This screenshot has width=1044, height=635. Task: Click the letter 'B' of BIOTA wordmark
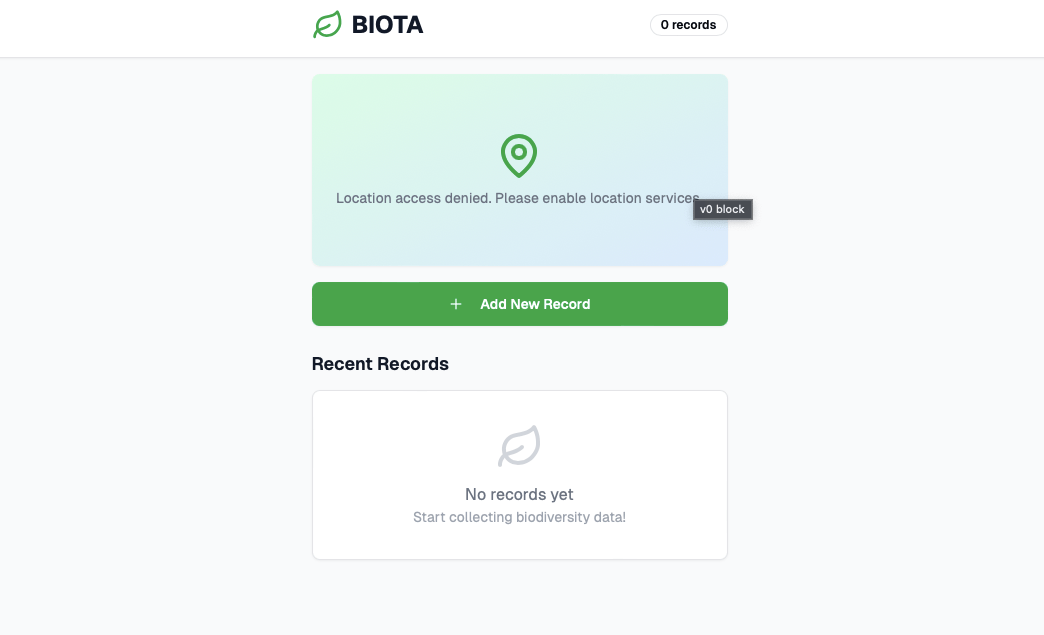tap(361, 25)
